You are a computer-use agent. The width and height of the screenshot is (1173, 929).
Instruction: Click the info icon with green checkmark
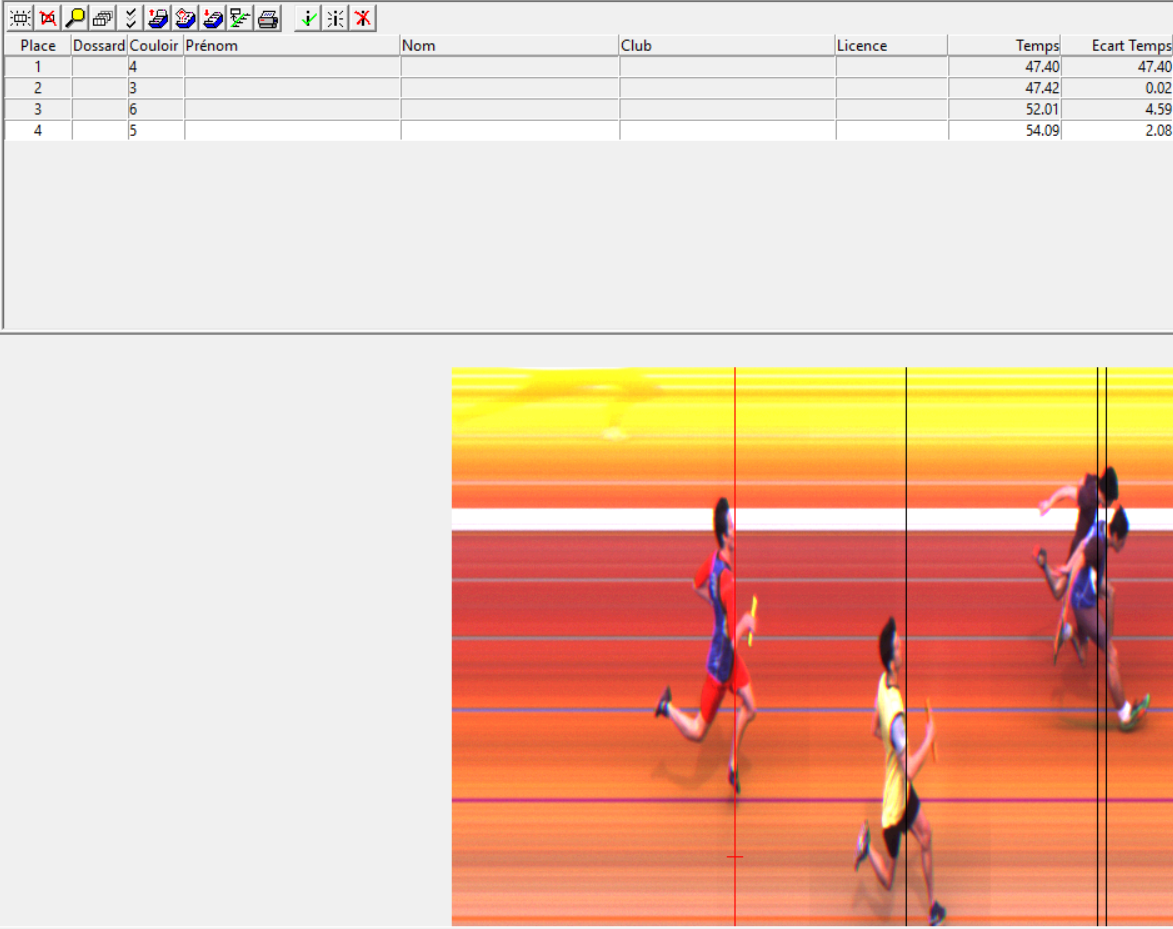pos(307,18)
